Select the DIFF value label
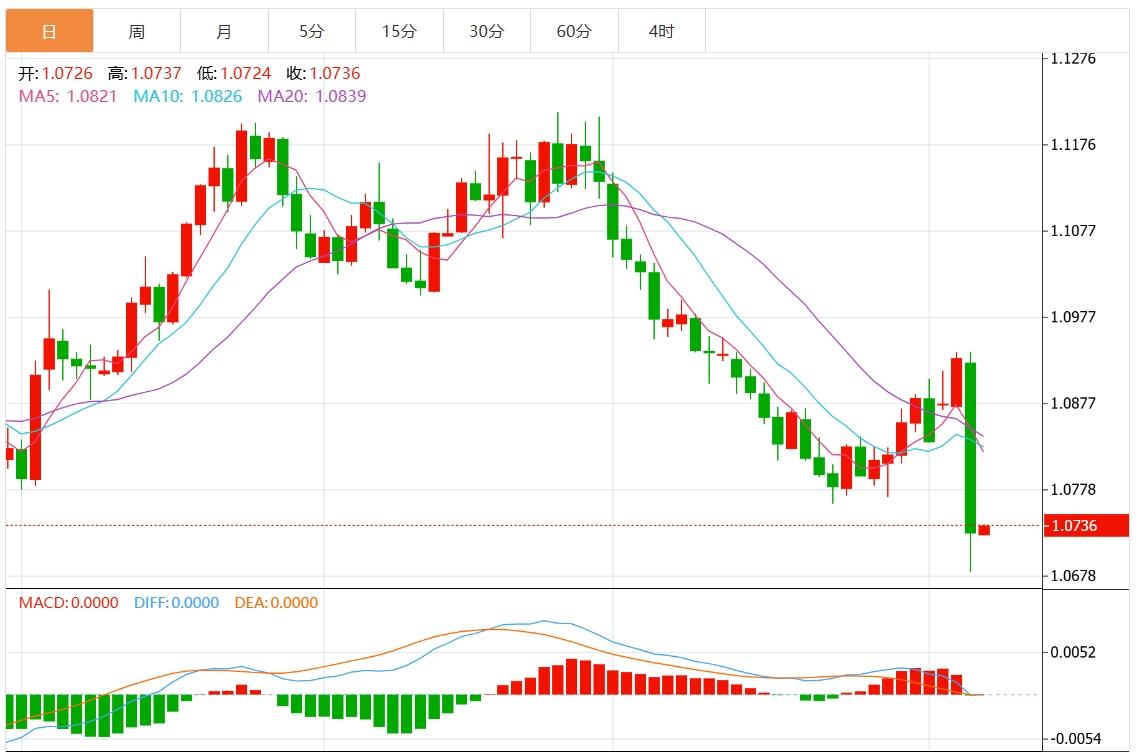 click(177, 602)
